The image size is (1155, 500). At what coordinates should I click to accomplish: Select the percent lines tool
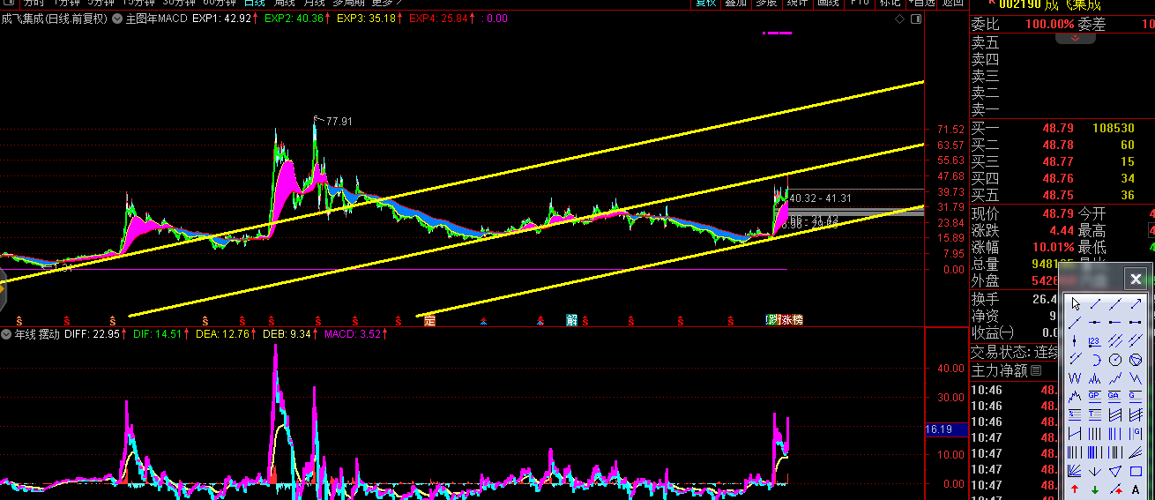pos(1075,414)
